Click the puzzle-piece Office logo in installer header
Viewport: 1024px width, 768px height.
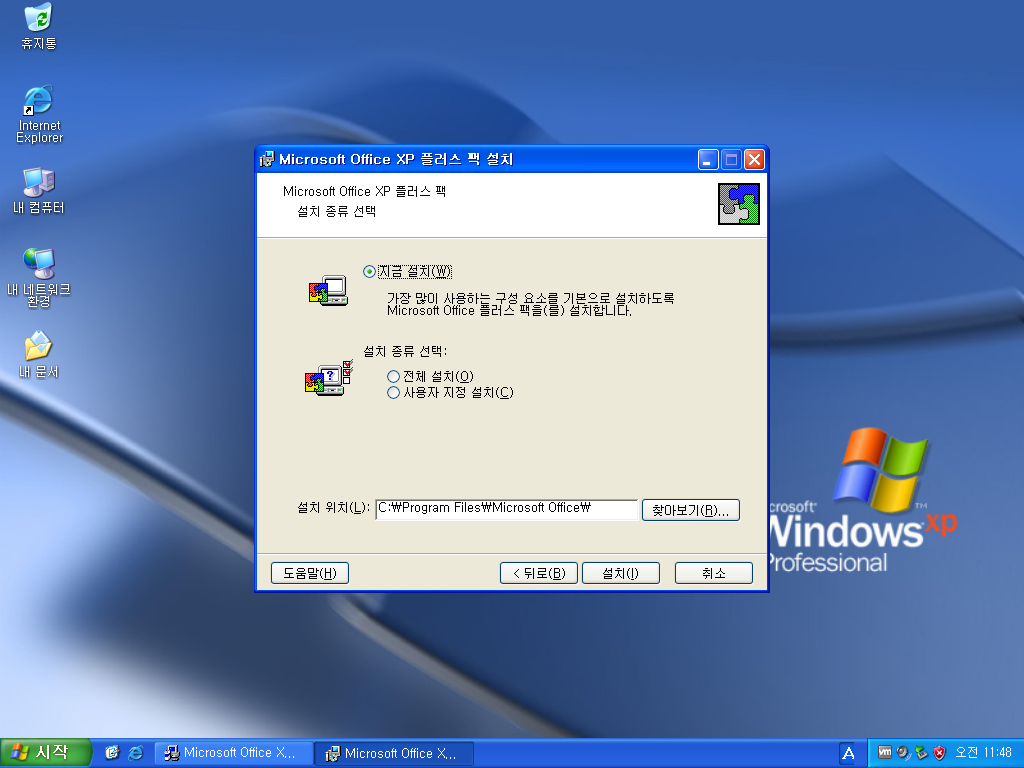tap(739, 204)
